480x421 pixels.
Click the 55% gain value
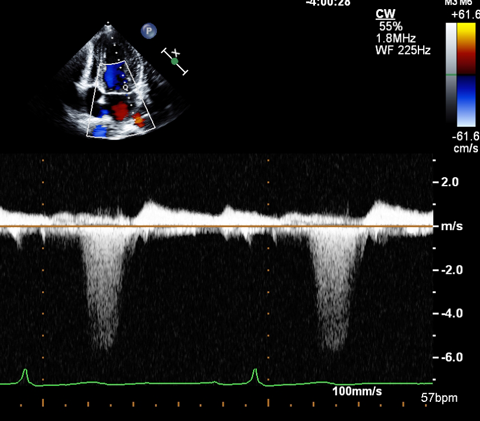click(x=391, y=27)
